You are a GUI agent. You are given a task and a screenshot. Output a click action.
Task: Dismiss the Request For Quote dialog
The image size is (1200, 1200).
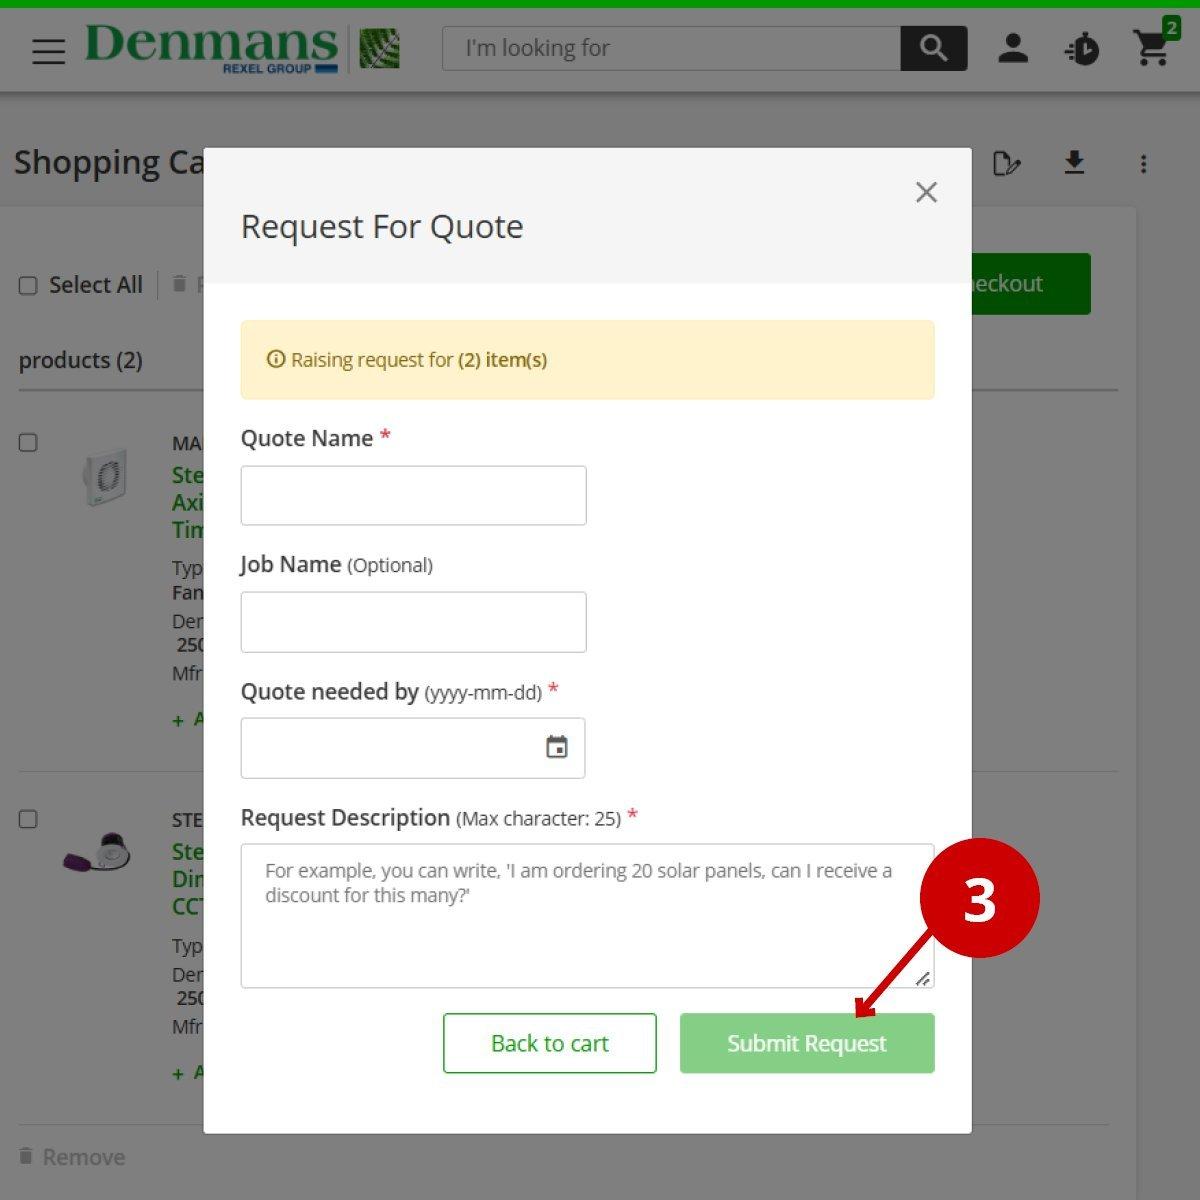926,192
